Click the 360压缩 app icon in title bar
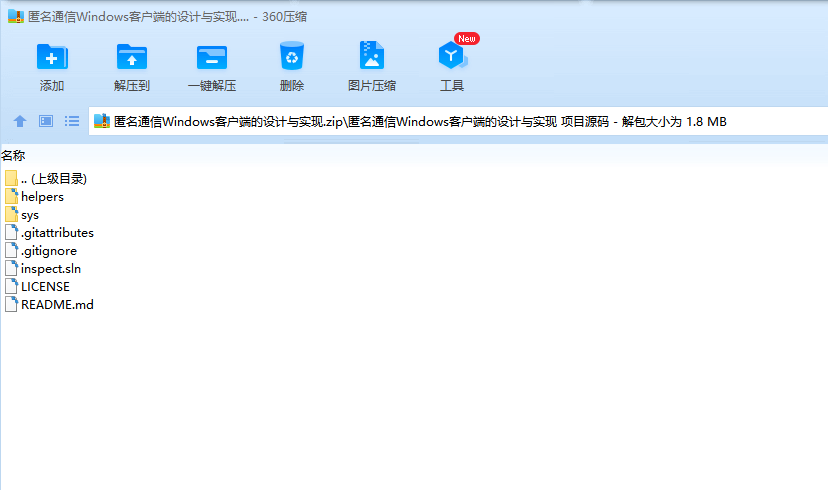828x490 pixels. pos(16,16)
